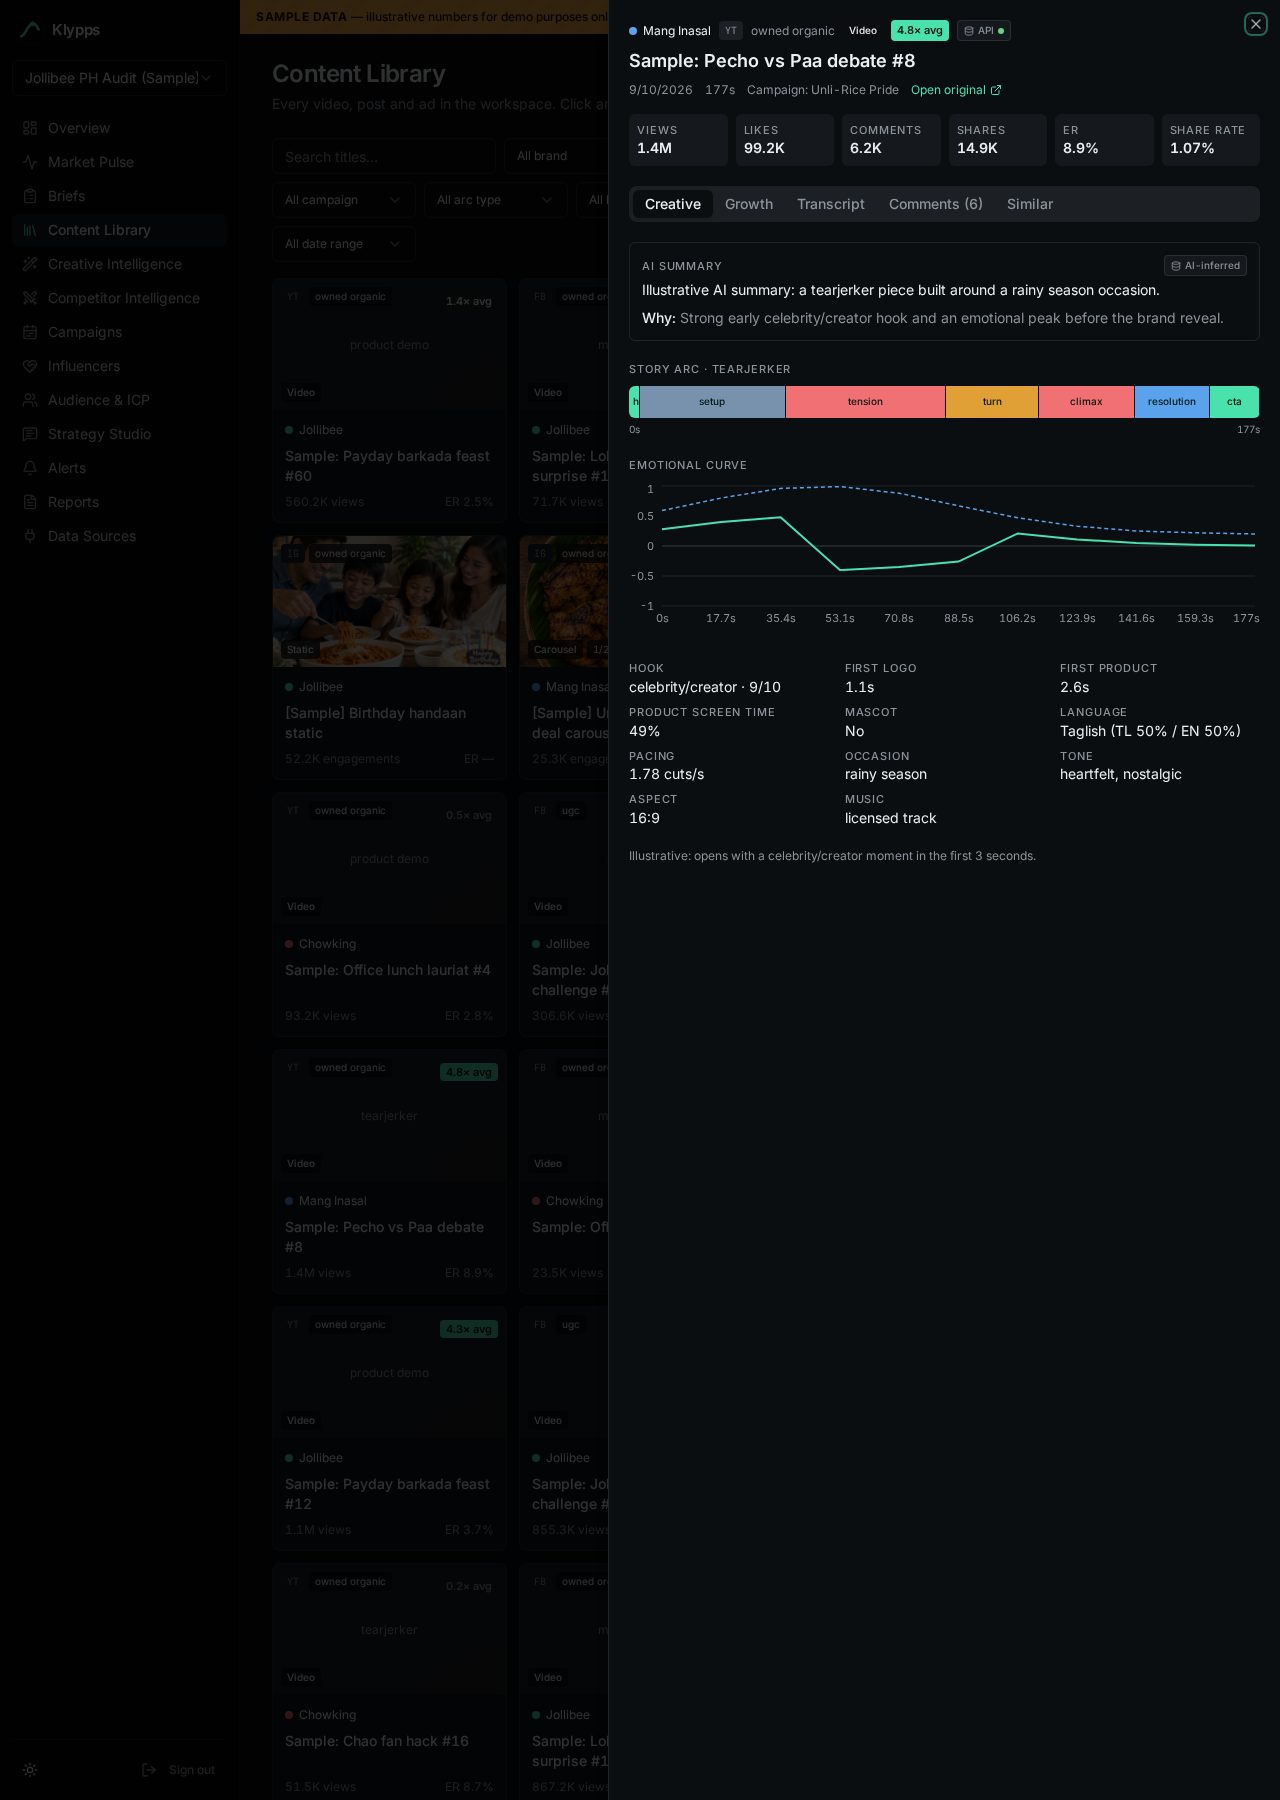The width and height of the screenshot is (1280, 1800).
Task: Click the Content Library sidebar icon
Action: 30,230
